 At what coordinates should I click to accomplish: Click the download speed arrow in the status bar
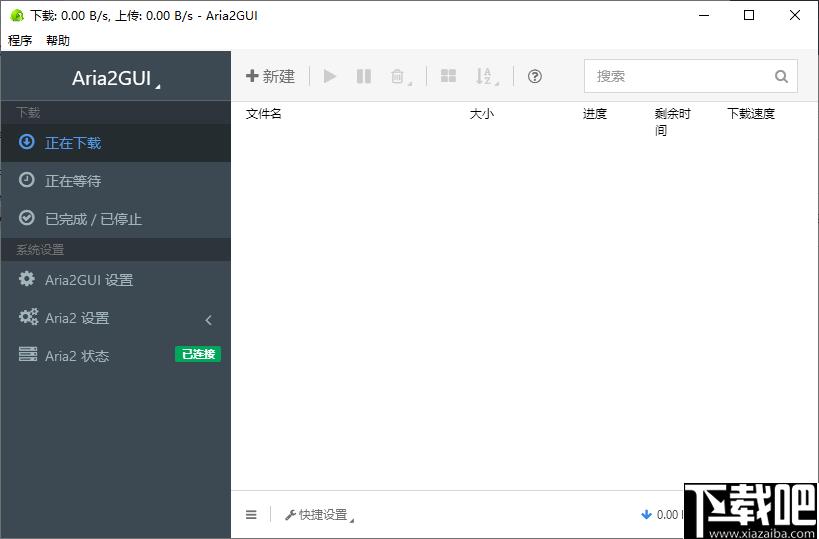tap(647, 515)
